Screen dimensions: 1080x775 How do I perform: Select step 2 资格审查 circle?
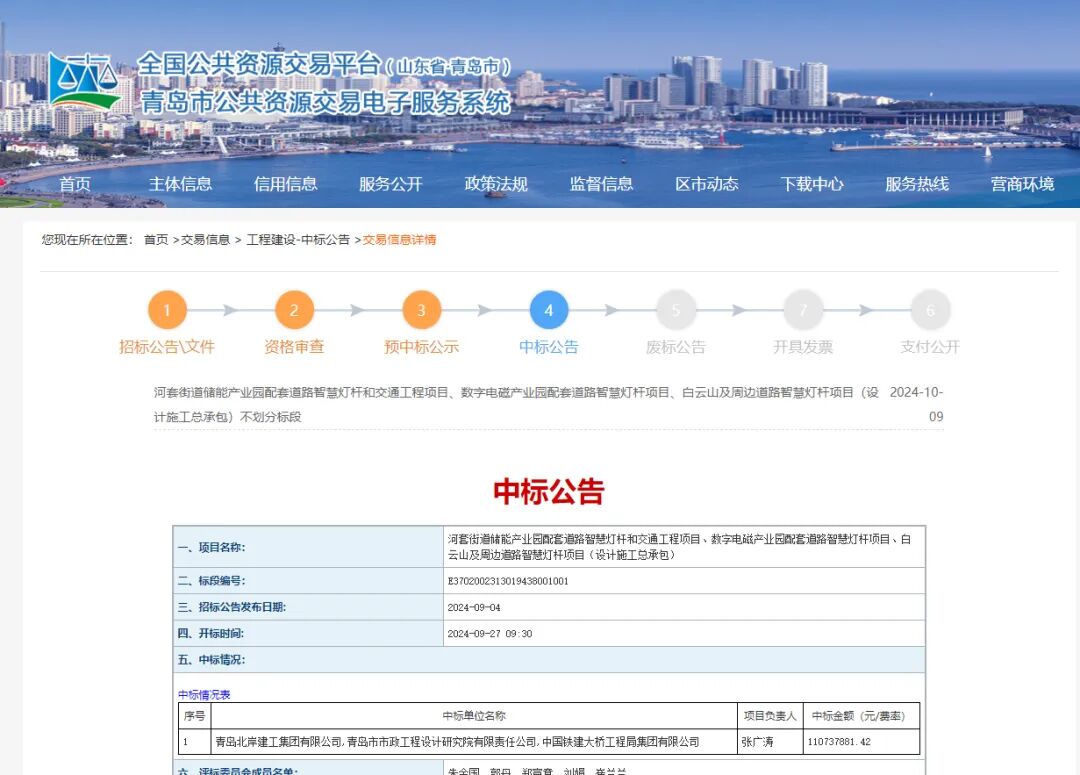point(294,311)
